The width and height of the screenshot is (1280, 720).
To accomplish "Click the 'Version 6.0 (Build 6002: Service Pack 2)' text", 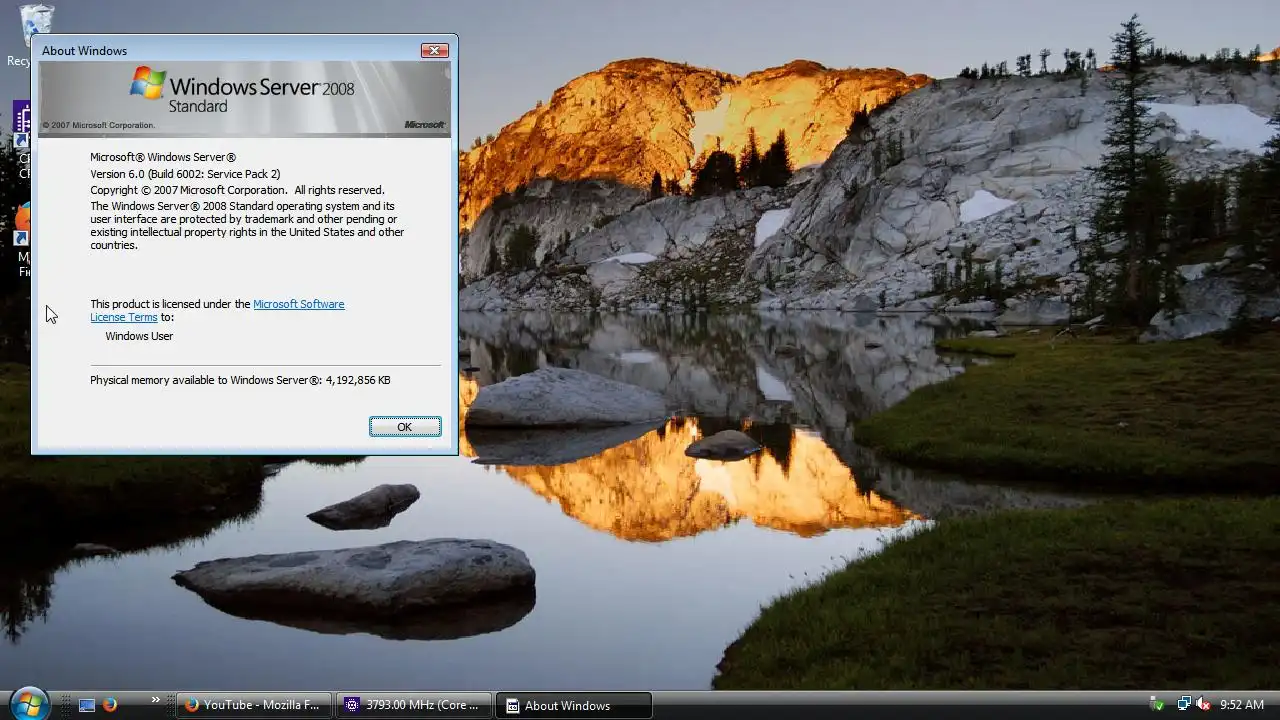I will 185,174.
